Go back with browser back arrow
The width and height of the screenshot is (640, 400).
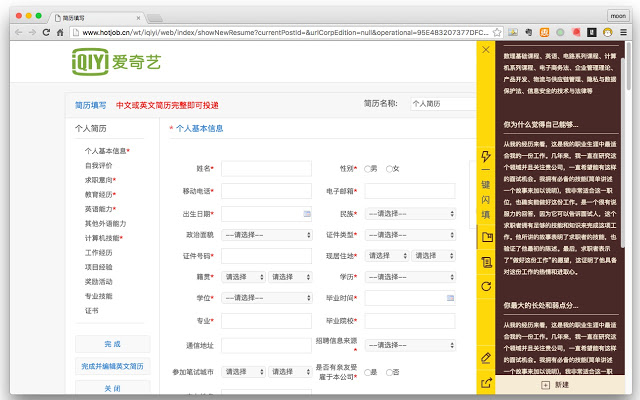18,32
